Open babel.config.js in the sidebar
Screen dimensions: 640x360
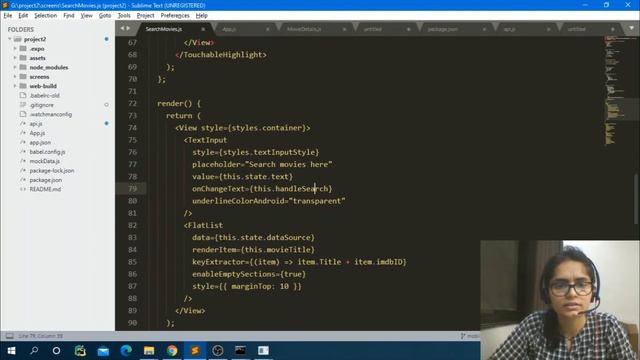point(47,152)
